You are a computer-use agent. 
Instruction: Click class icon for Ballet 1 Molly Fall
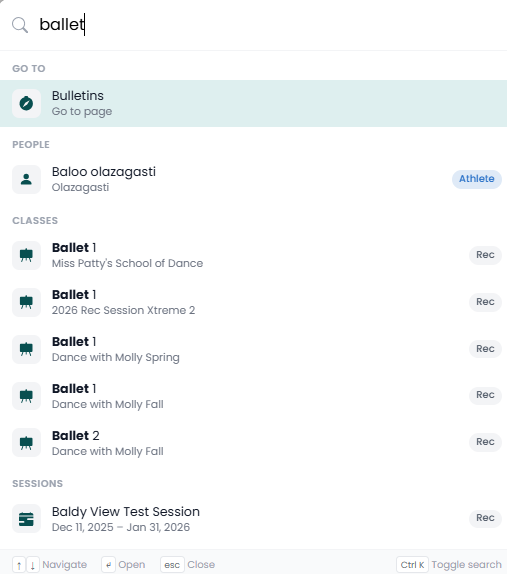point(26,396)
